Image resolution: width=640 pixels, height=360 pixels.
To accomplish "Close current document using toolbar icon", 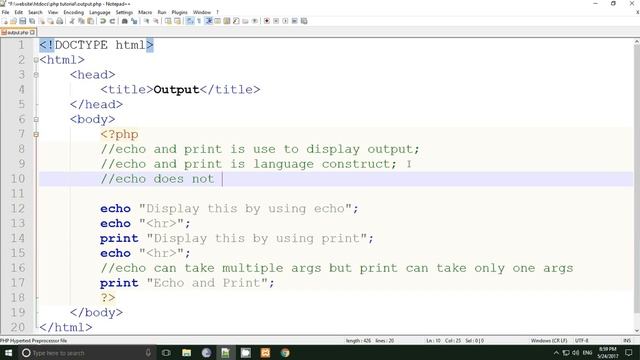I will (42, 21).
